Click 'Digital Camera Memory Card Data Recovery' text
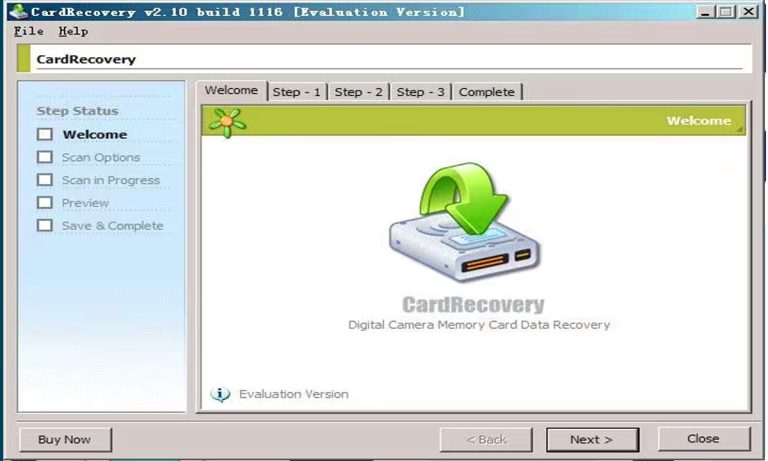Image resolution: width=768 pixels, height=461 pixels. (479, 325)
